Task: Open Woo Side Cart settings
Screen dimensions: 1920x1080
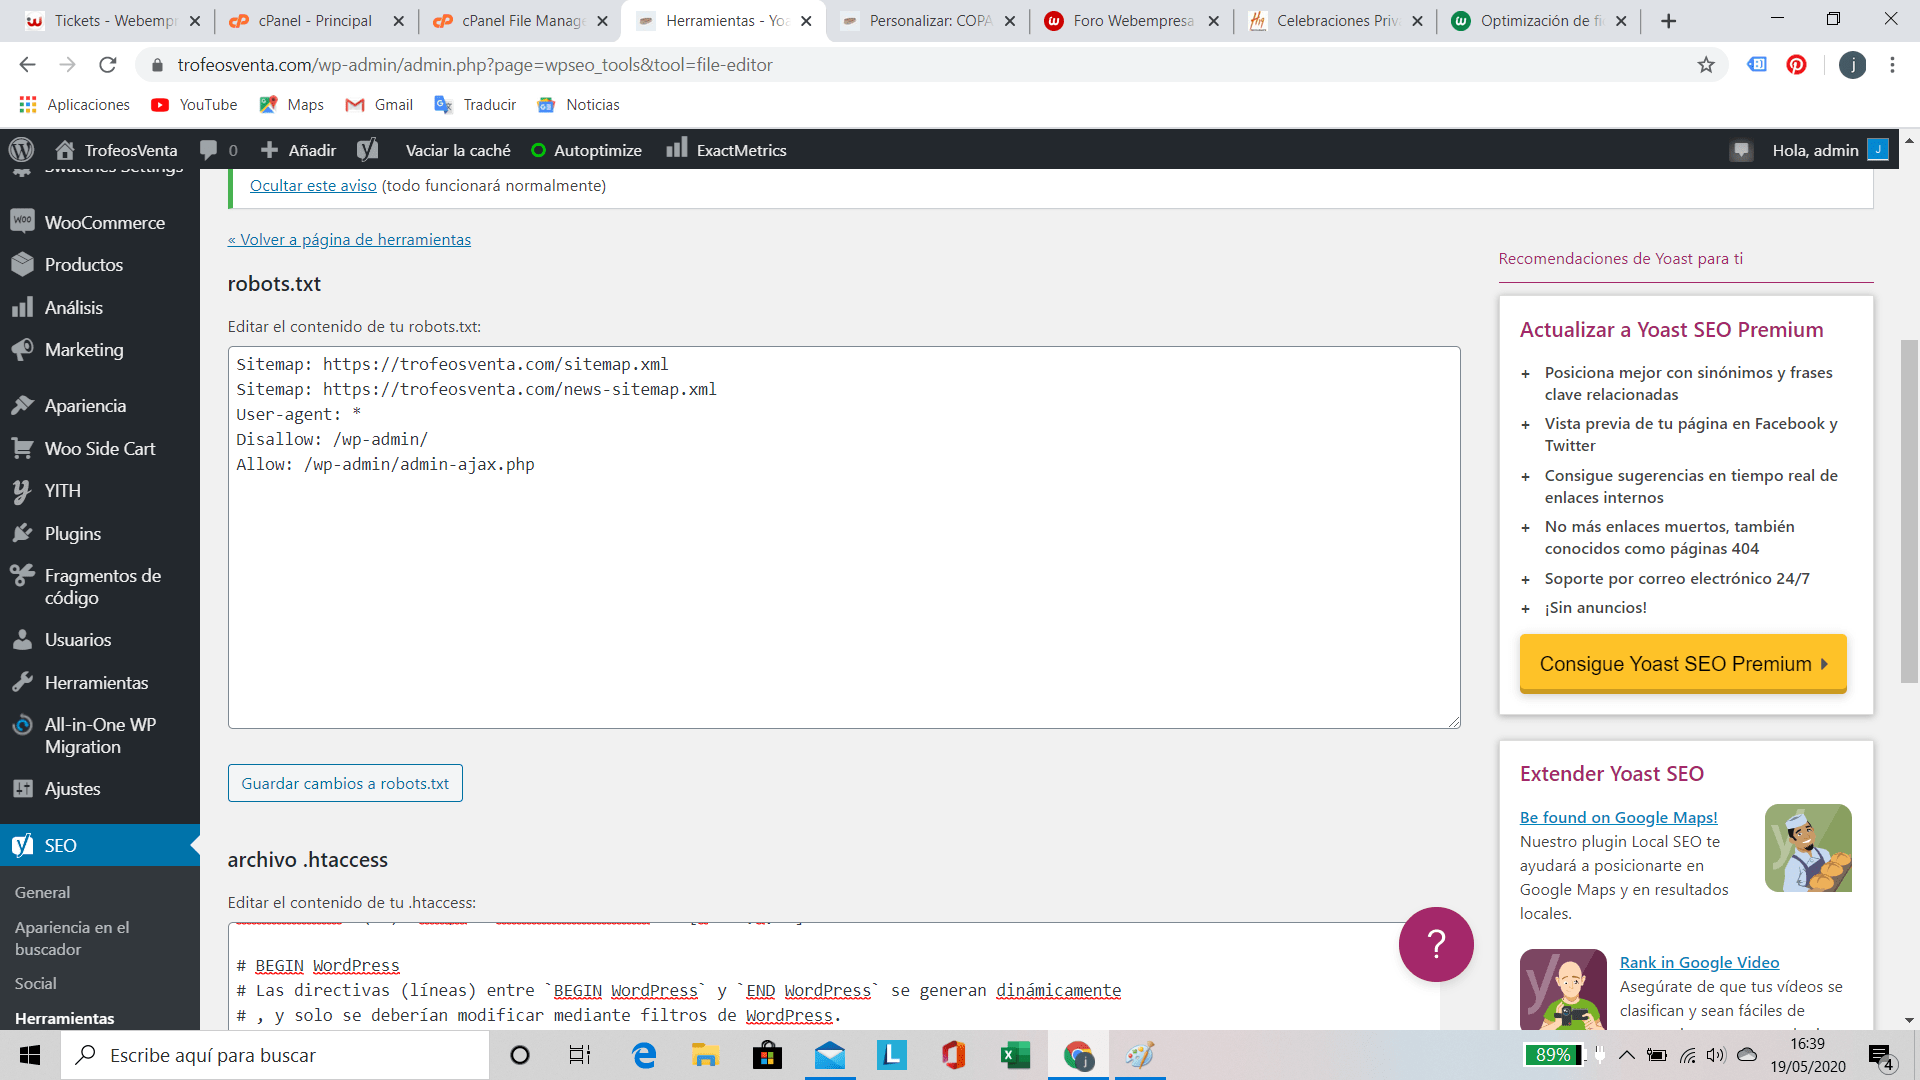Action: pyautogui.click(x=100, y=449)
